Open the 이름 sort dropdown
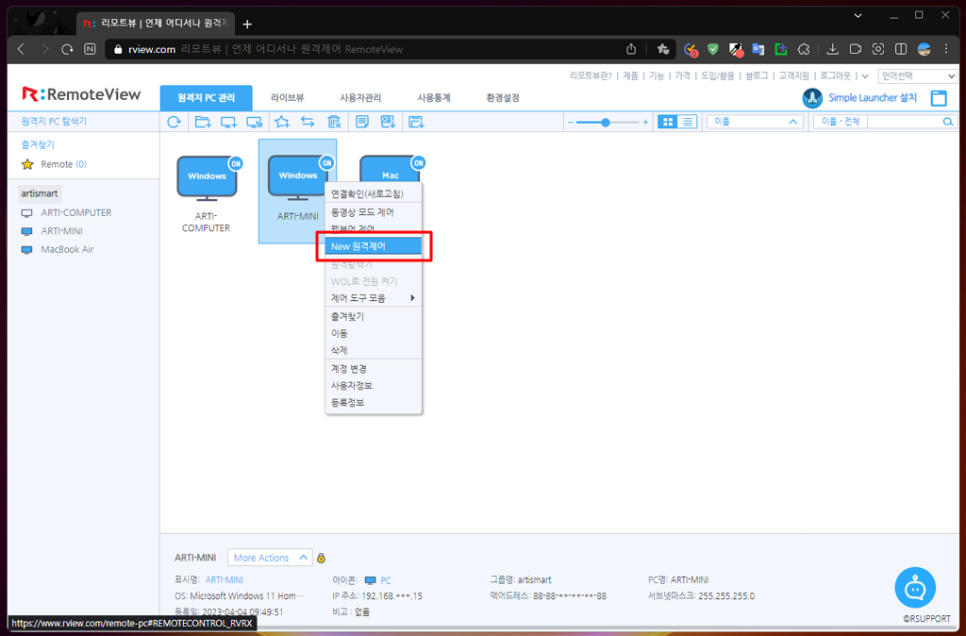The height and width of the screenshot is (636, 966). [755, 122]
